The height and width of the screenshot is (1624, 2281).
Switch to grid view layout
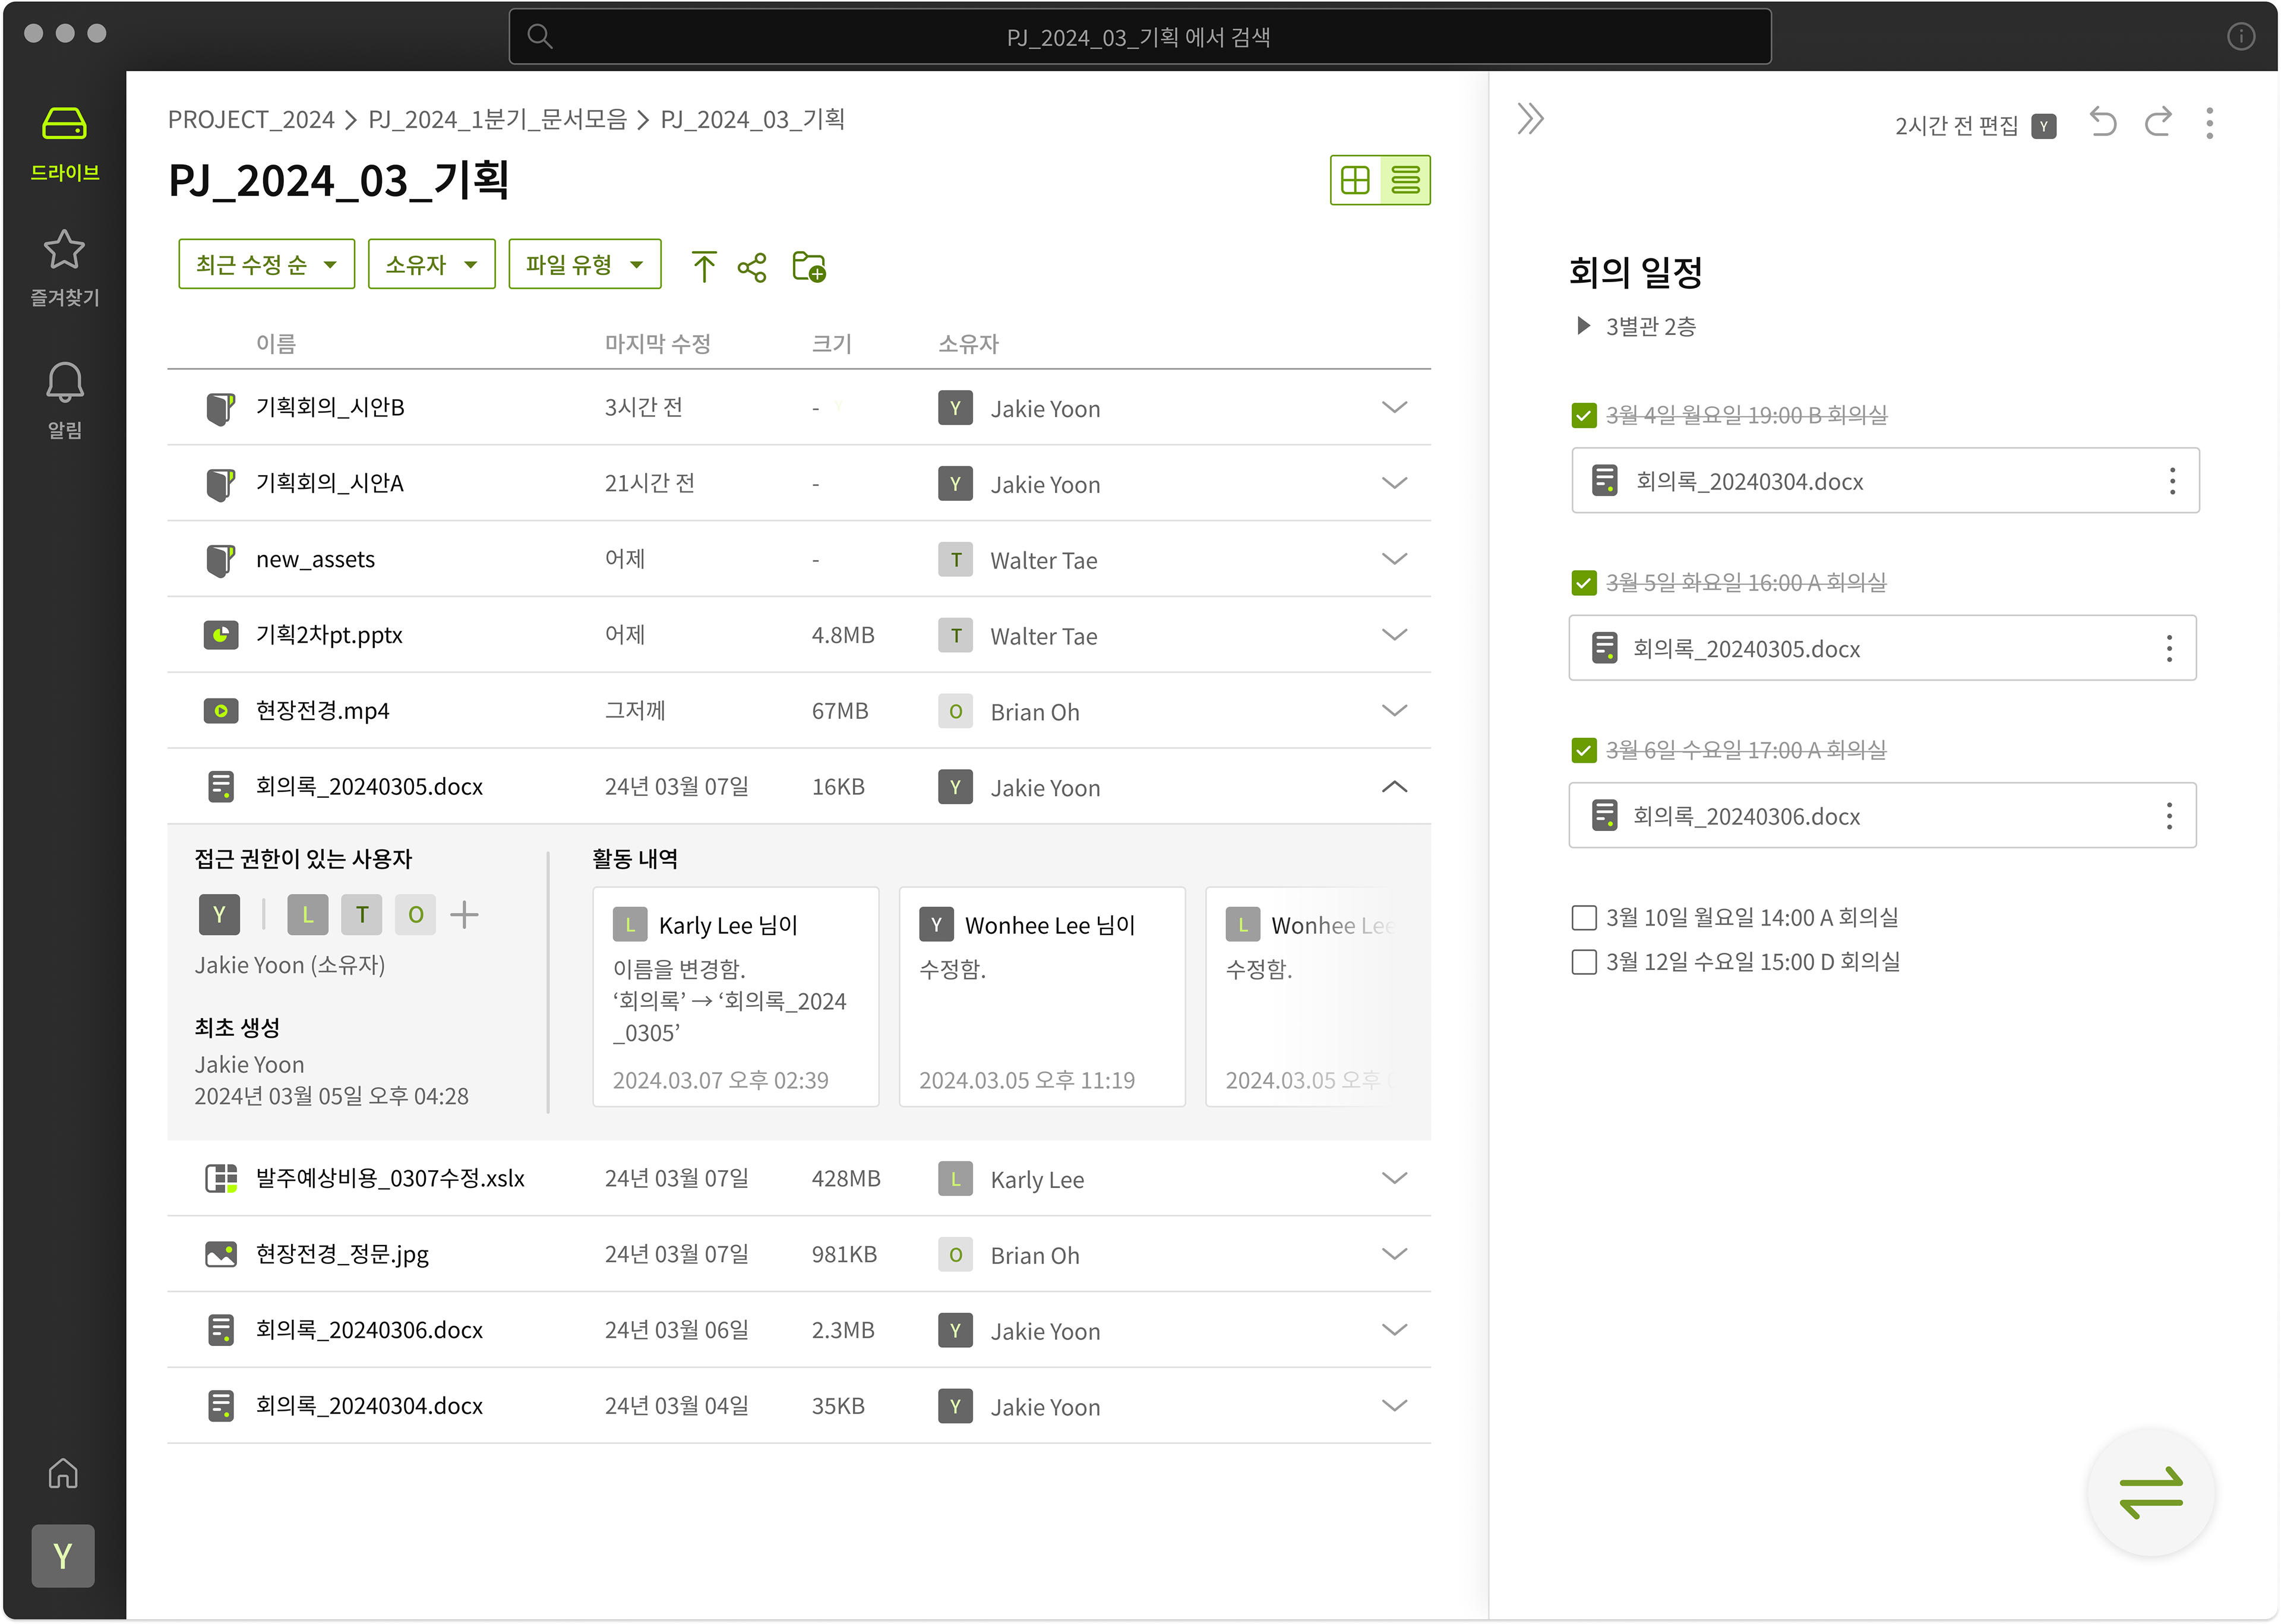pyautogui.click(x=1355, y=180)
